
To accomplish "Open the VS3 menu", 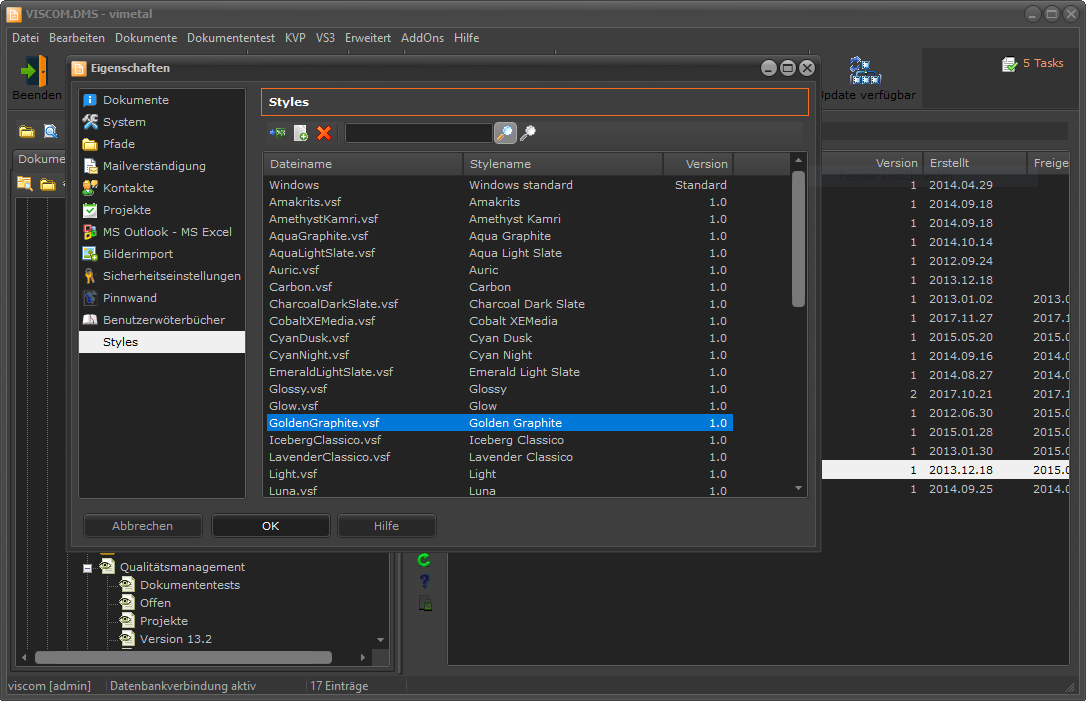I will (326, 38).
